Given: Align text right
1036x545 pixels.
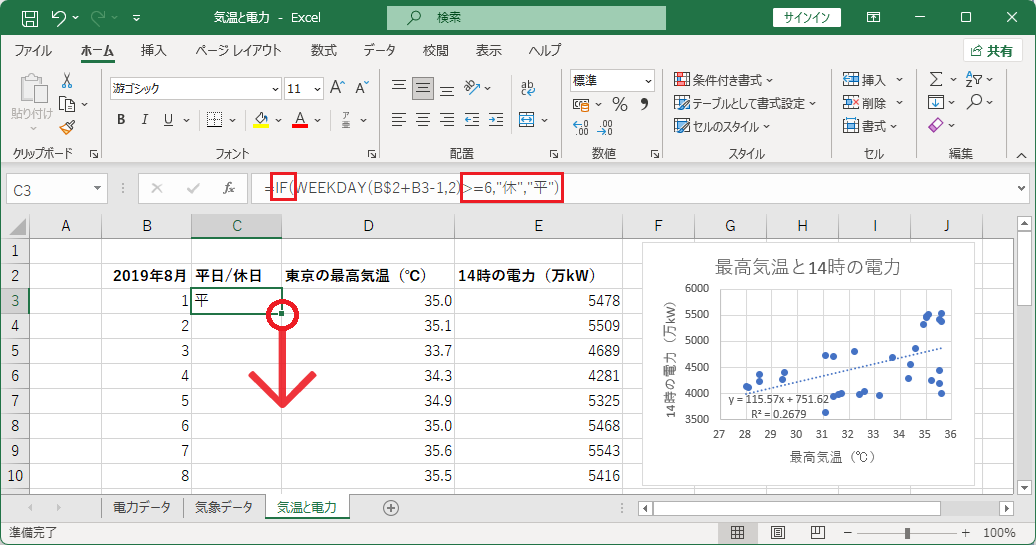Looking at the screenshot, I should point(447,120).
